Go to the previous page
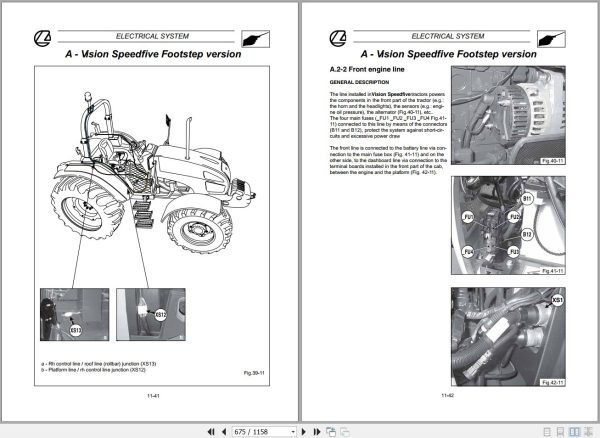 point(224,432)
